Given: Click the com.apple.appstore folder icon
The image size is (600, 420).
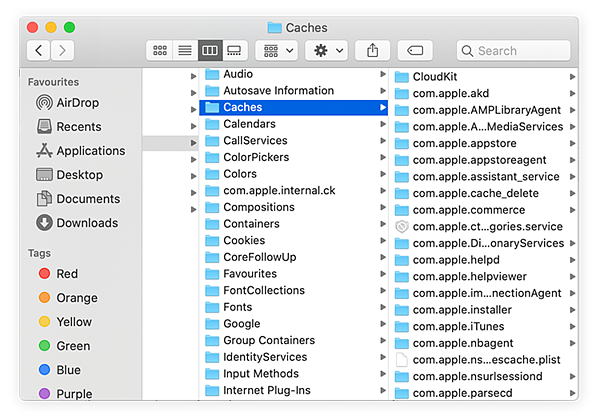Looking at the screenshot, I should click(402, 143).
